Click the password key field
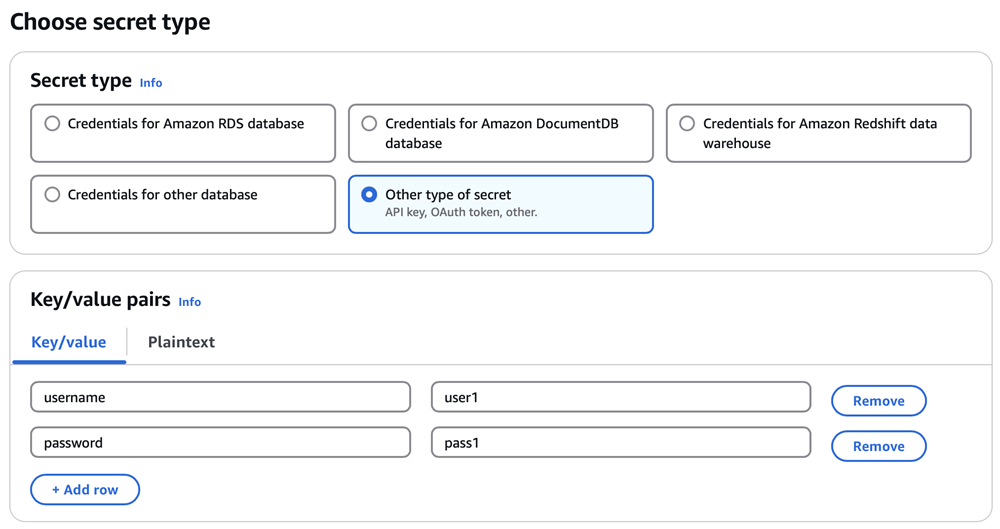This screenshot has height=529, width=1000. pyautogui.click(x=220, y=442)
